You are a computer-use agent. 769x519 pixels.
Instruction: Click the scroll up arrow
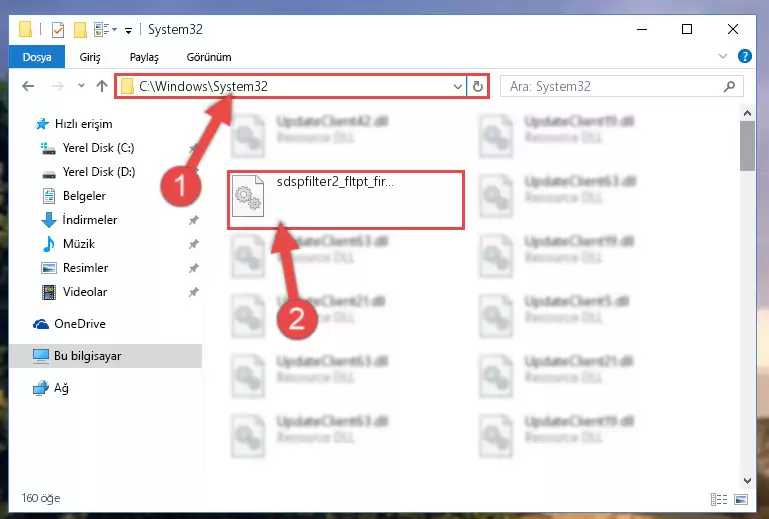pyautogui.click(x=747, y=113)
